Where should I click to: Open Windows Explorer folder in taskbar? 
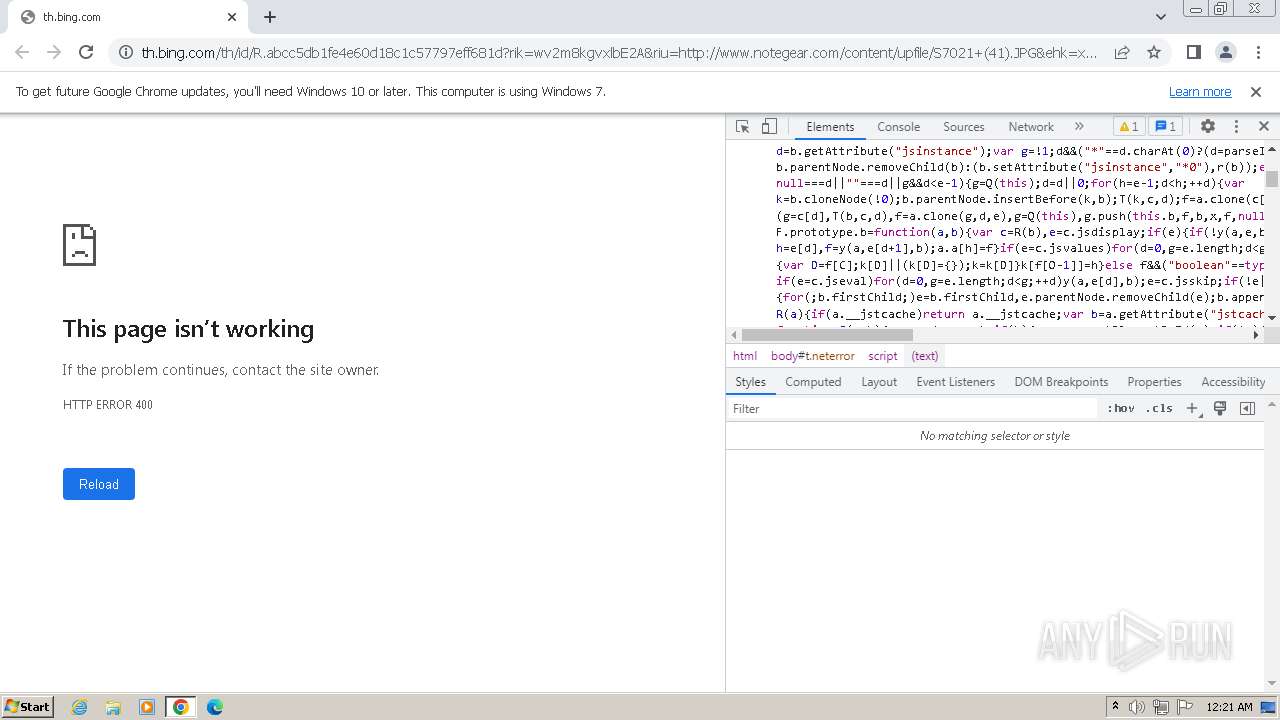(113, 707)
